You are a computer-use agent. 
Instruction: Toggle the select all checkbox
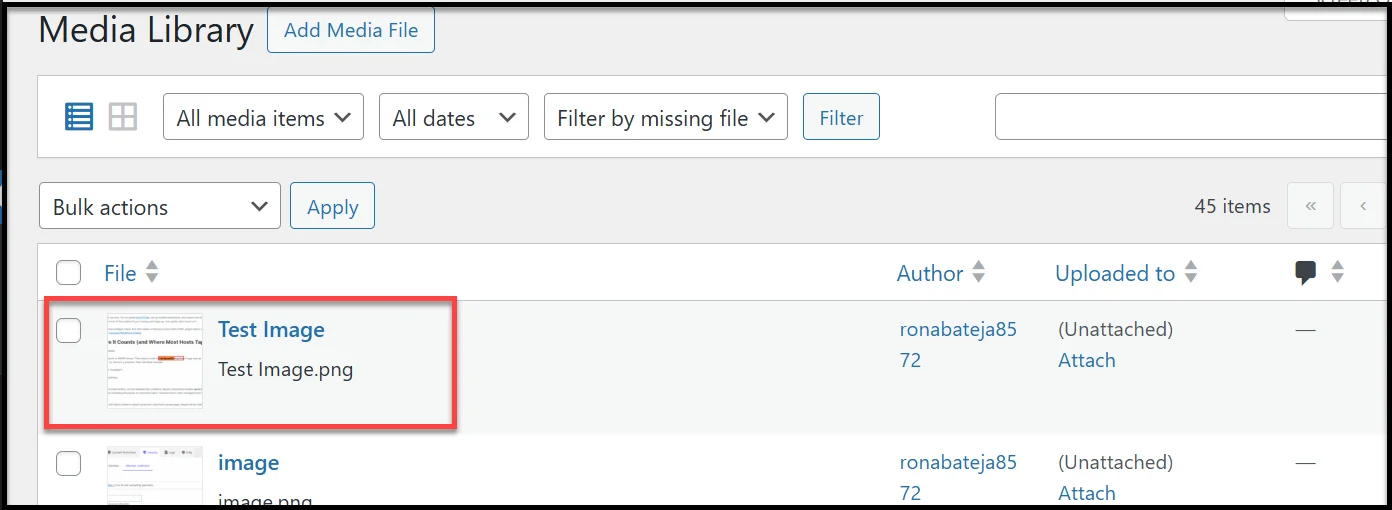(x=68, y=272)
